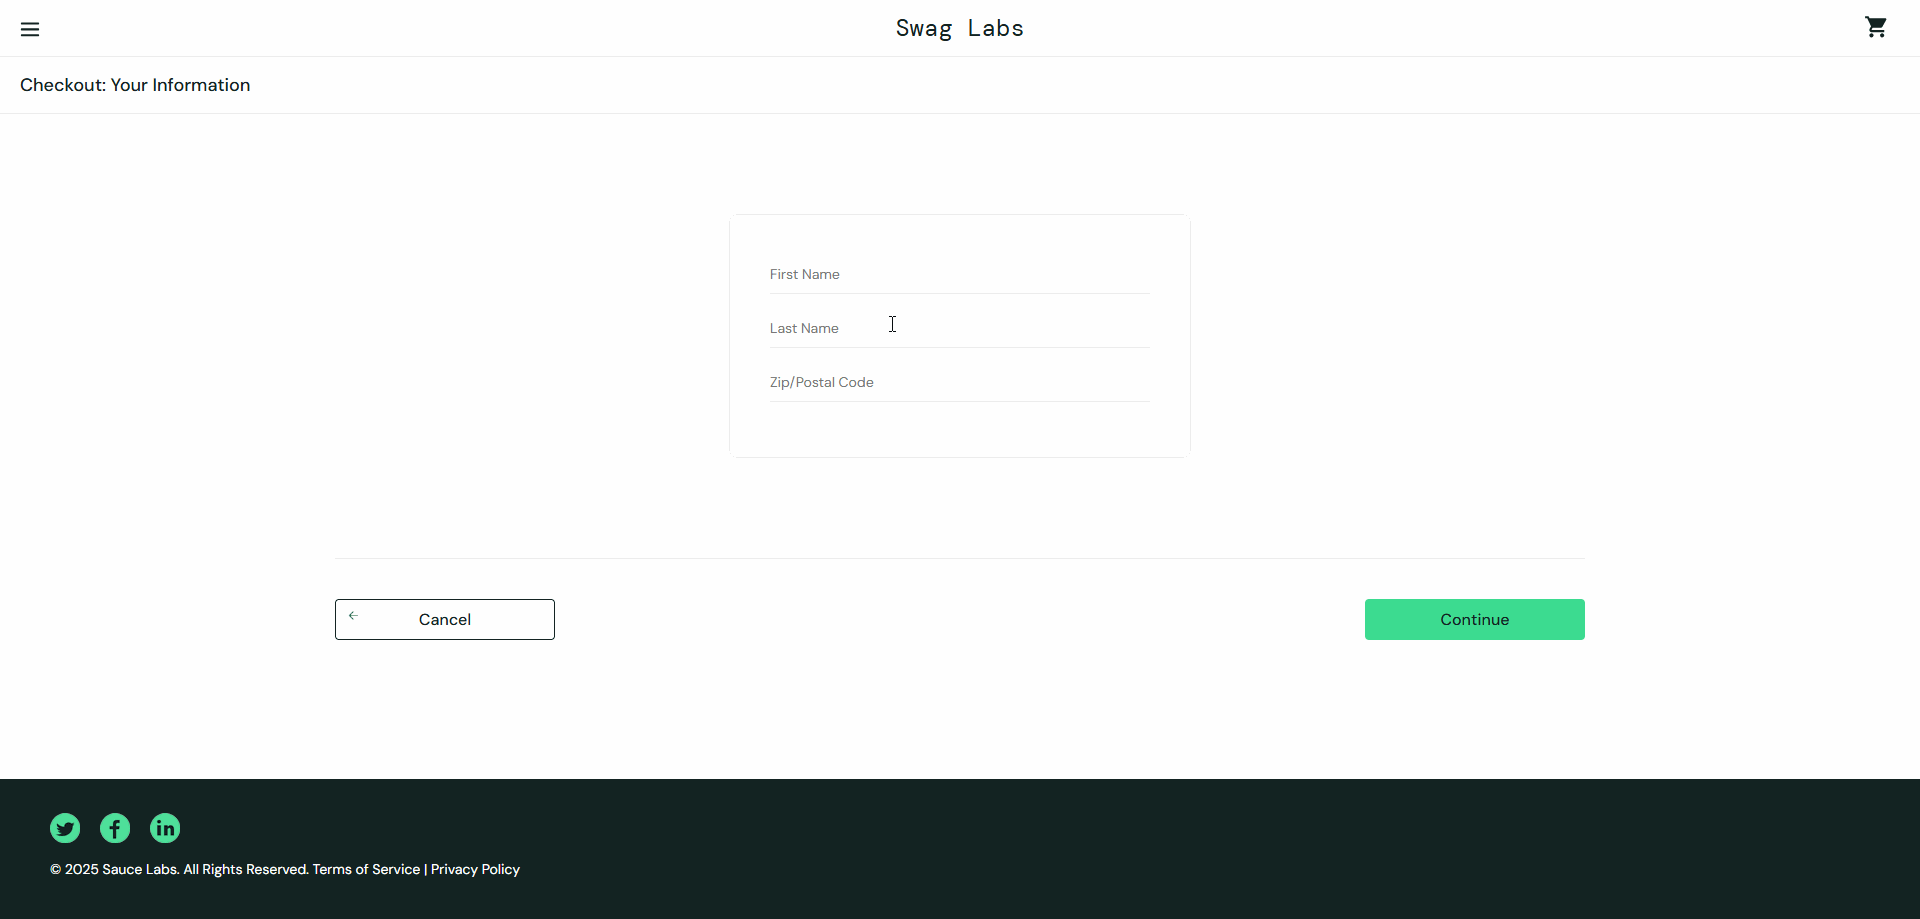
Task: Open the hamburger navigation menu
Action: pyautogui.click(x=30, y=29)
